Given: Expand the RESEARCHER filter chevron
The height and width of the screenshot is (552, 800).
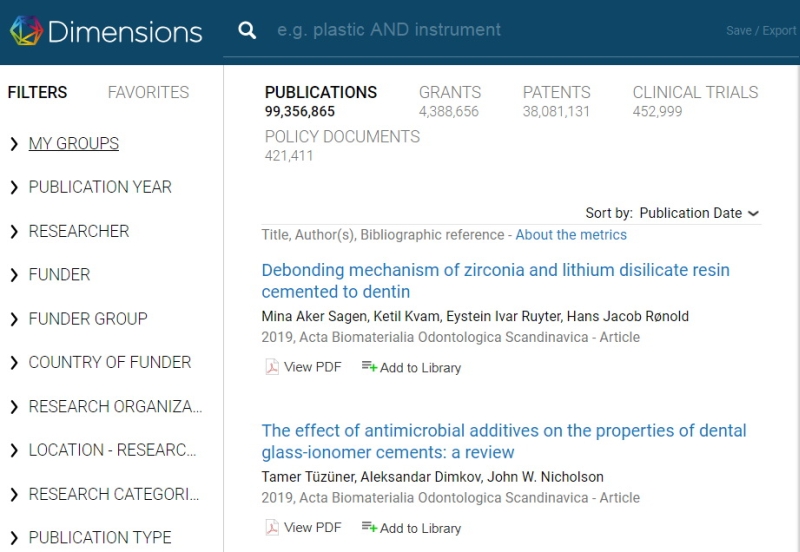Looking at the screenshot, I should [x=14, y=232].
